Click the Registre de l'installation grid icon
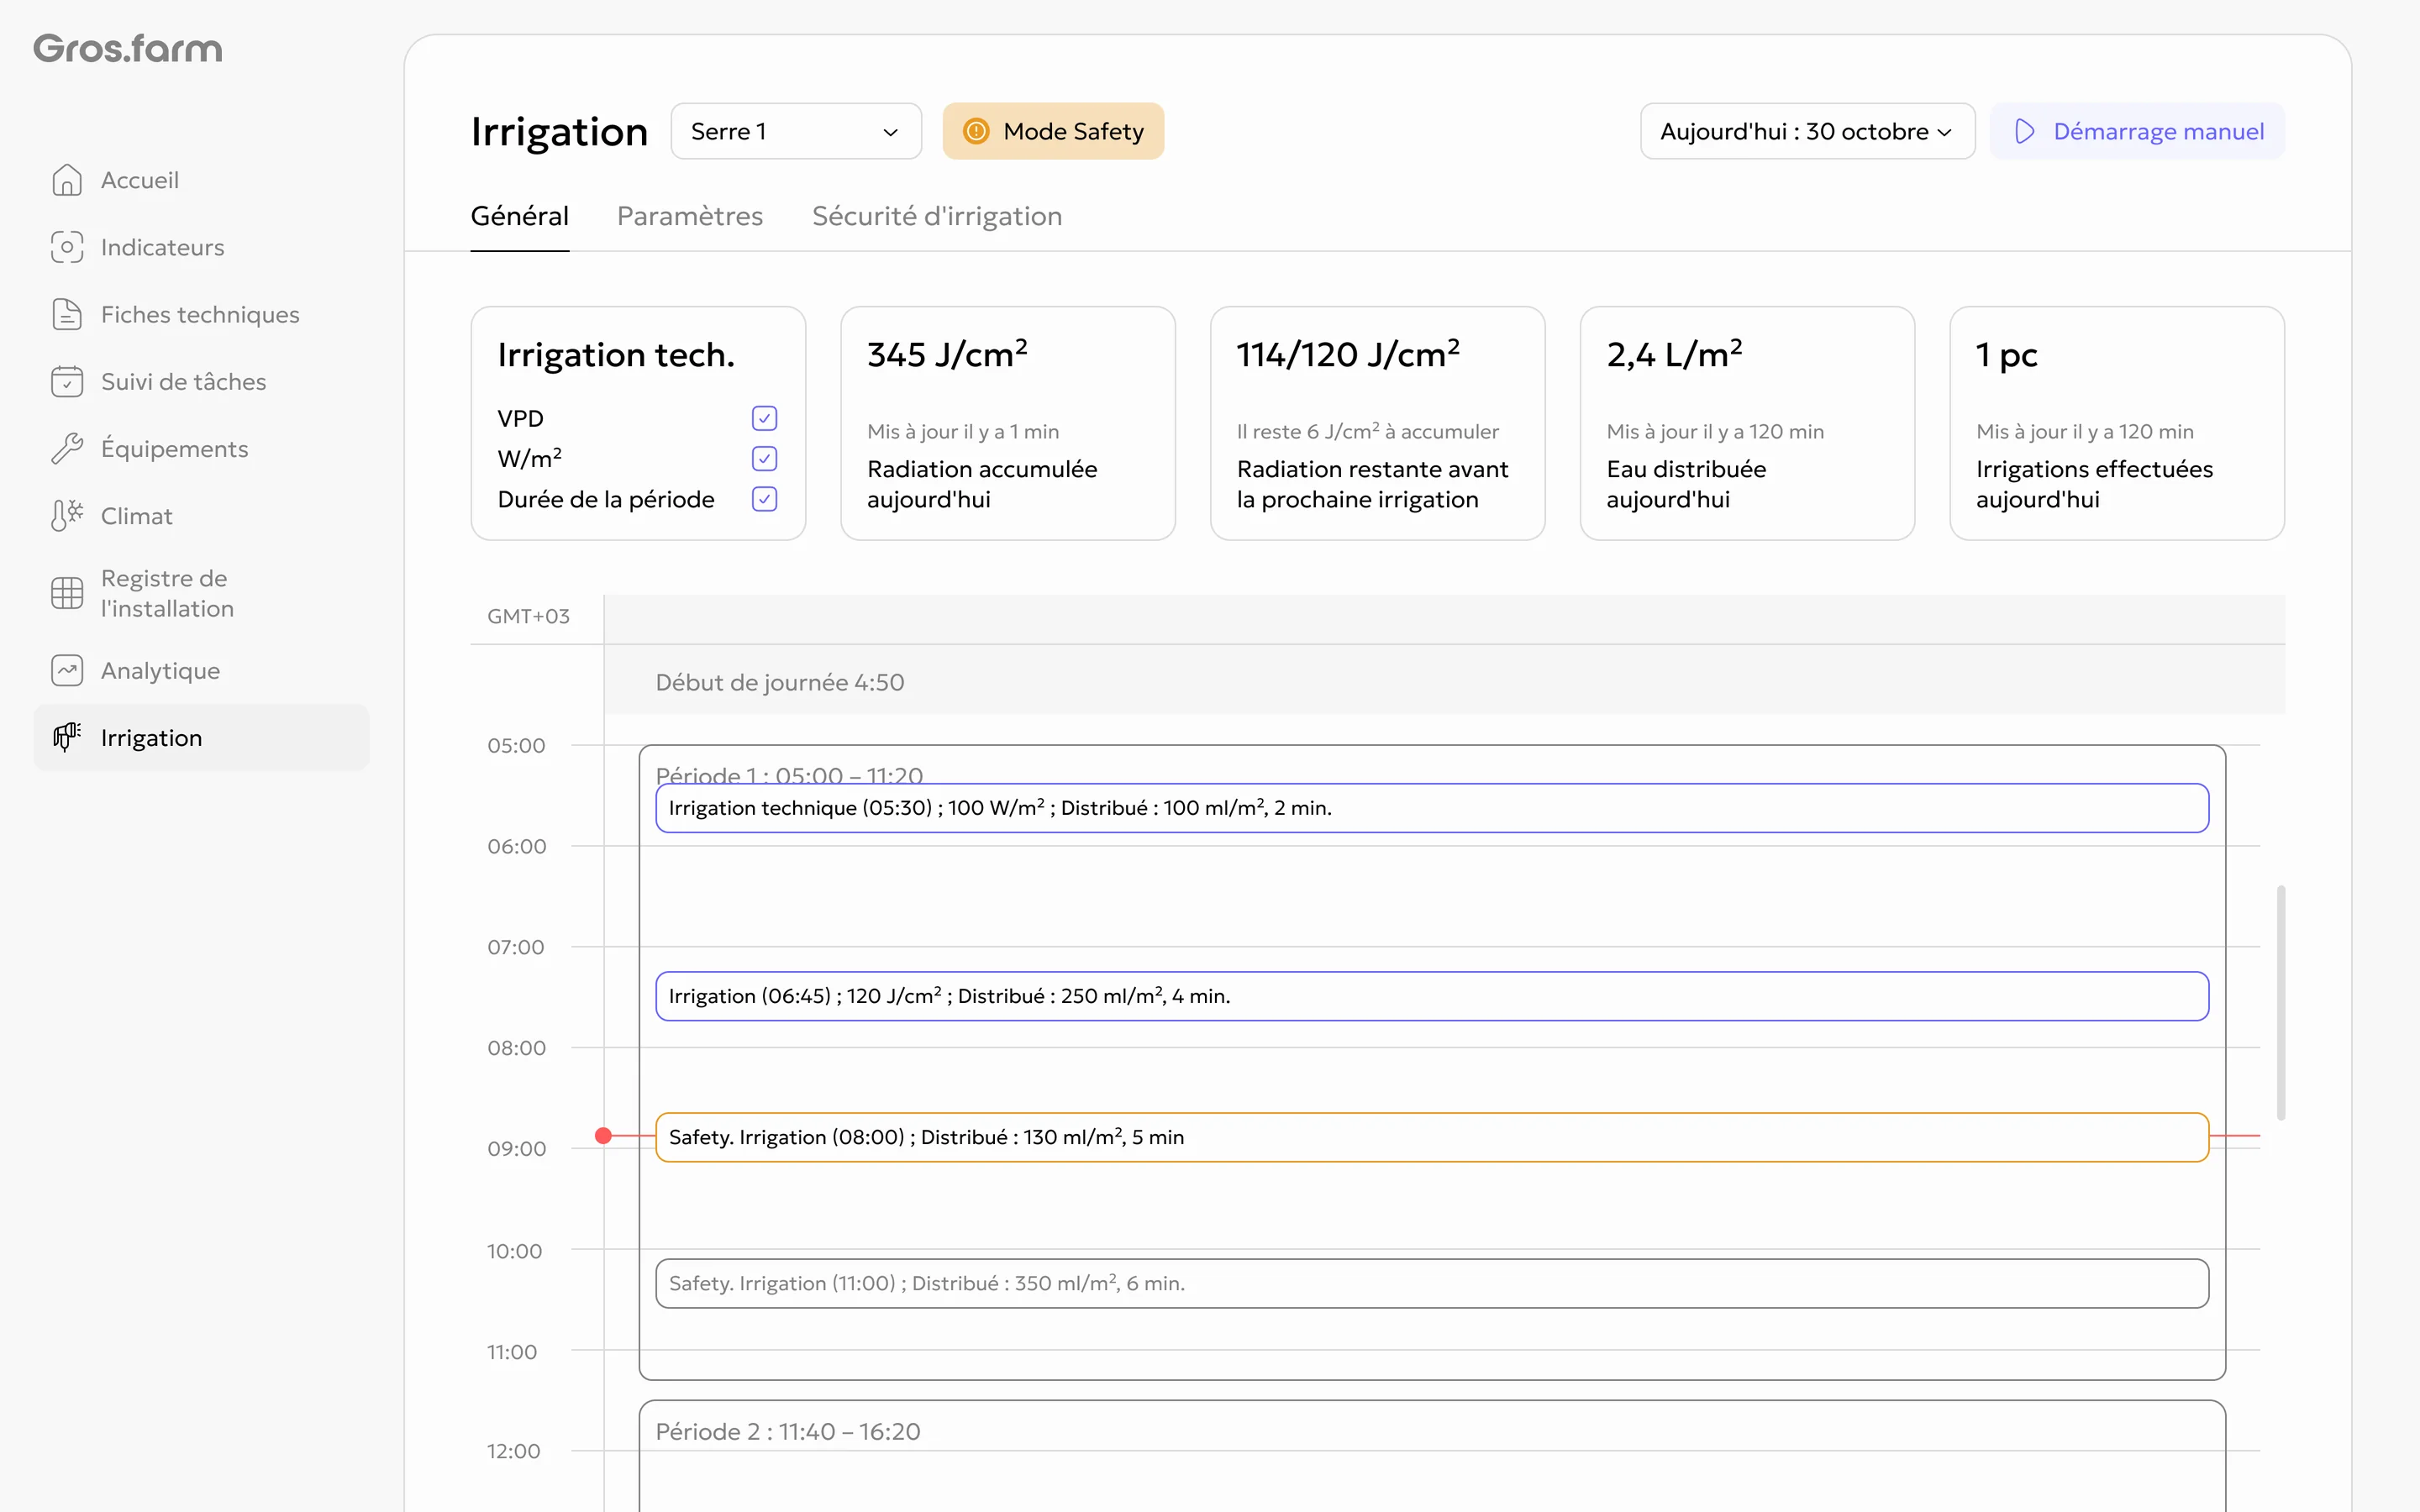This screenshot has height=1512, width=2420. (67, 593)
